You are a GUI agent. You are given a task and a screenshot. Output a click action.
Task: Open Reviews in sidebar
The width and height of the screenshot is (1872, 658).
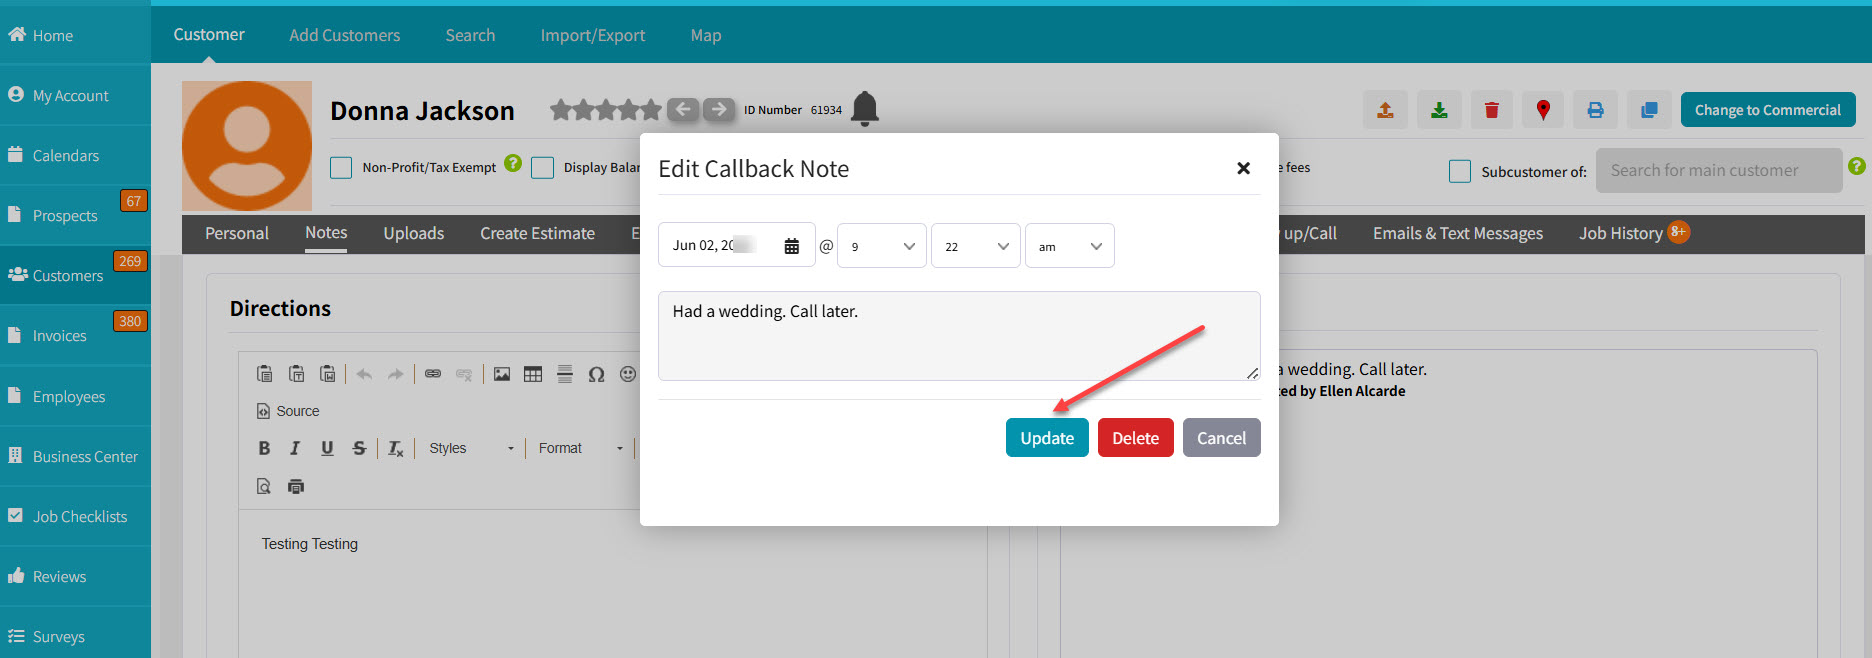[59, 577]
